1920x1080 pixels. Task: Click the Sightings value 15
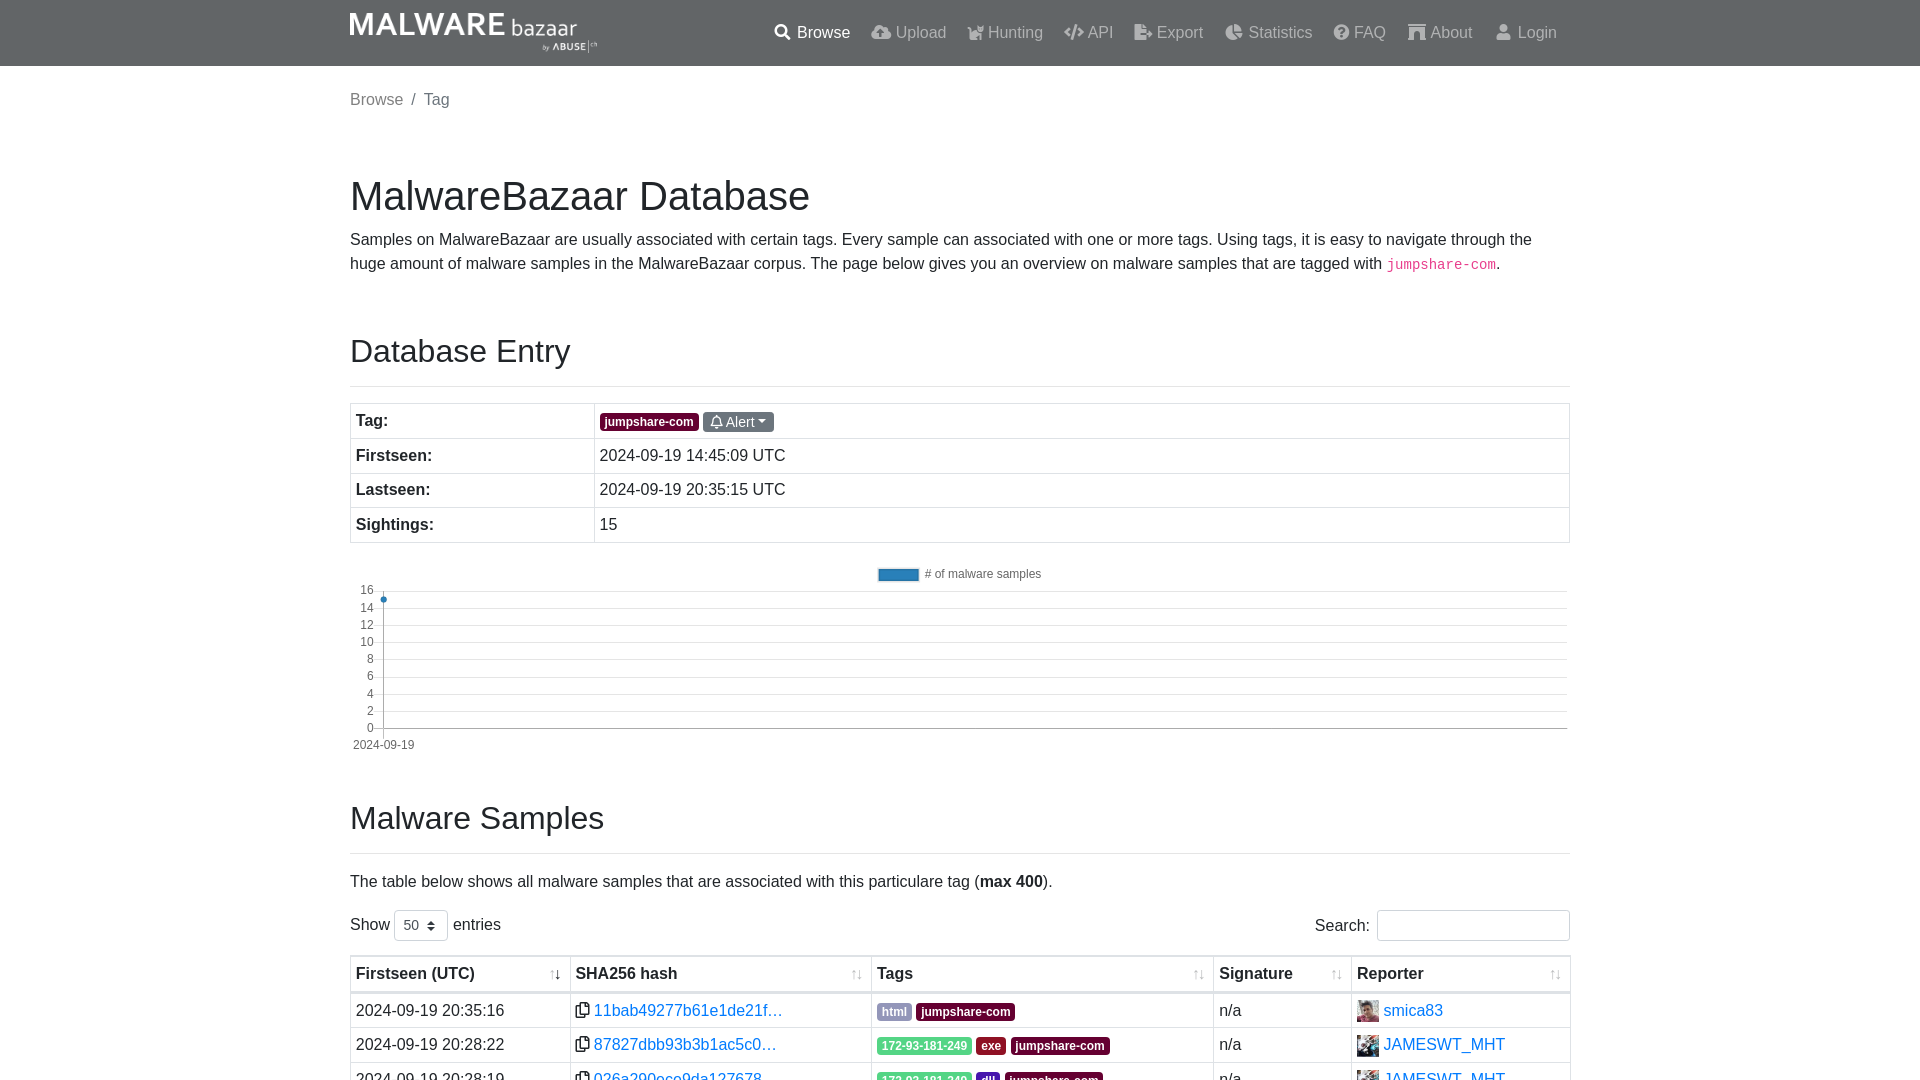pos(608,525)
